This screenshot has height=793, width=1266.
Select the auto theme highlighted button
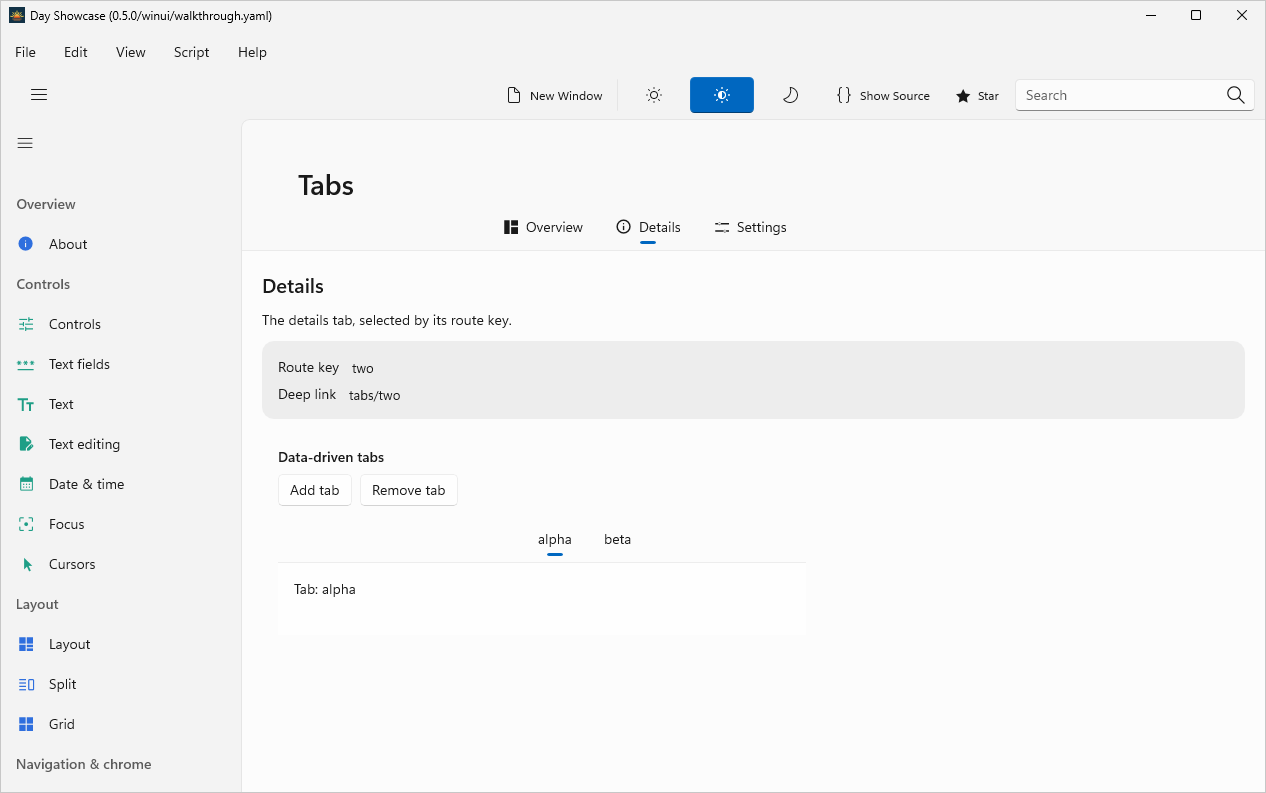[x=722, y=95]
